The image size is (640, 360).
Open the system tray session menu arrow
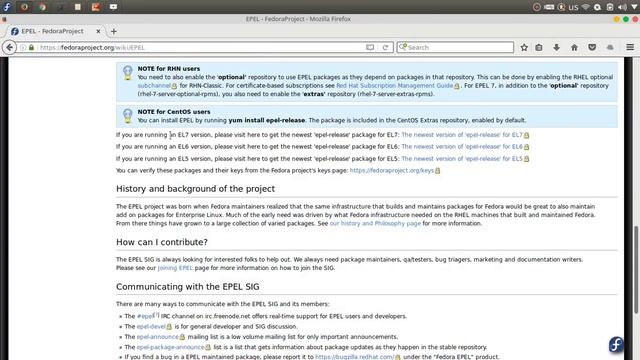(634, 7)
